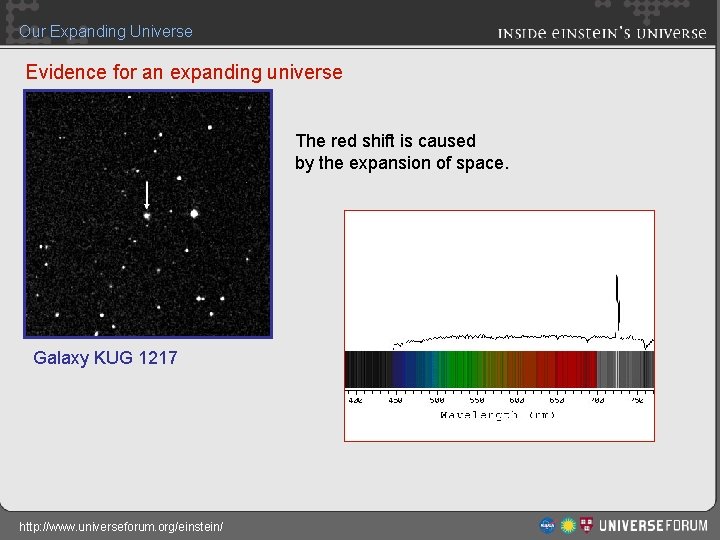The image size is (720, 540).
Task: Open the universeforum.org/einstein link
Action: [x=121, y=526]
